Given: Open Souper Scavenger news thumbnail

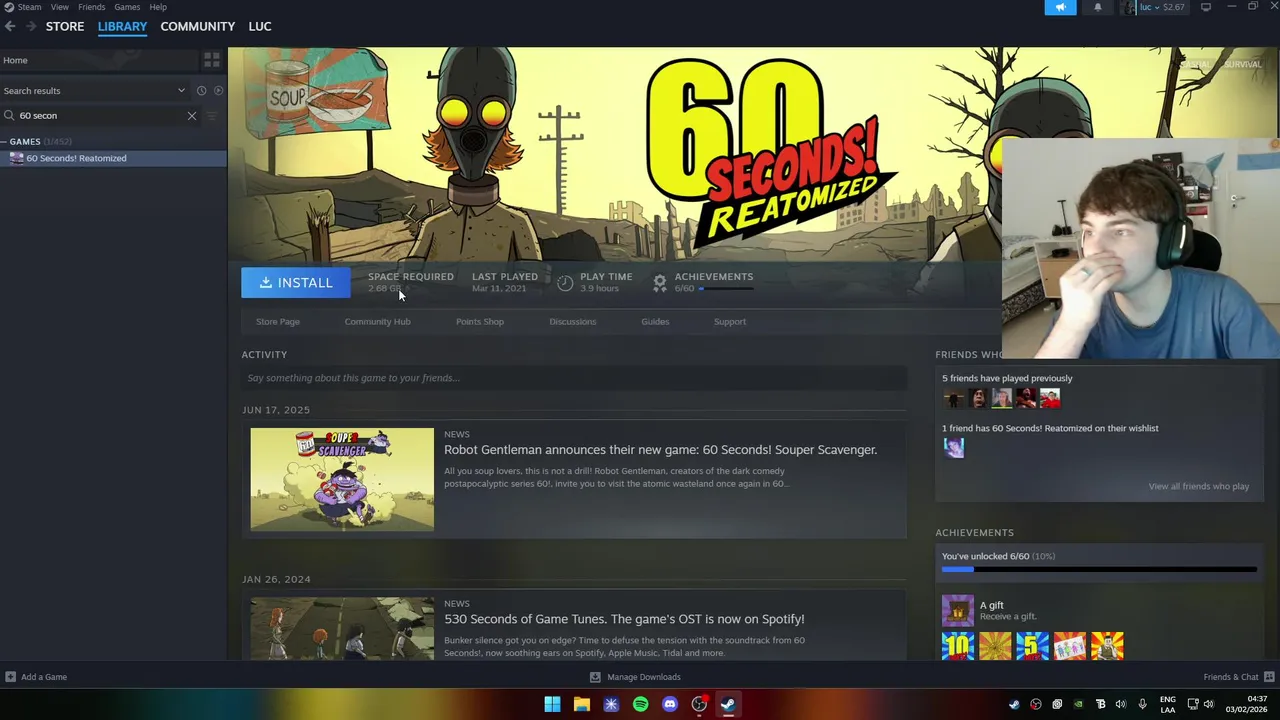Looking at the screenshot, I should [x=342, y=479].
